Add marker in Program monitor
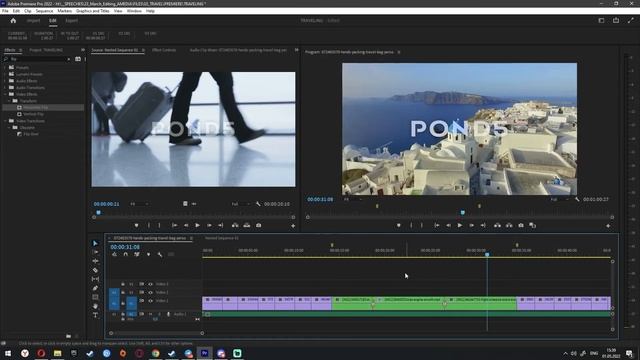 coord(399,225)
